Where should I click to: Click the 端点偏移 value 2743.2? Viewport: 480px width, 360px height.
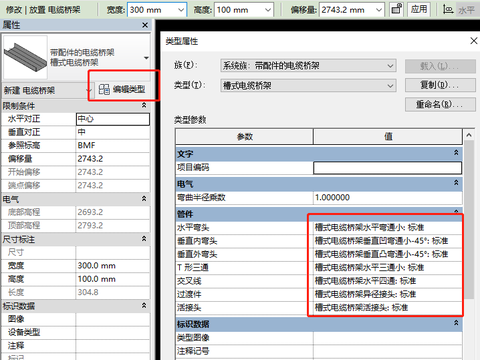coord(113,186)
